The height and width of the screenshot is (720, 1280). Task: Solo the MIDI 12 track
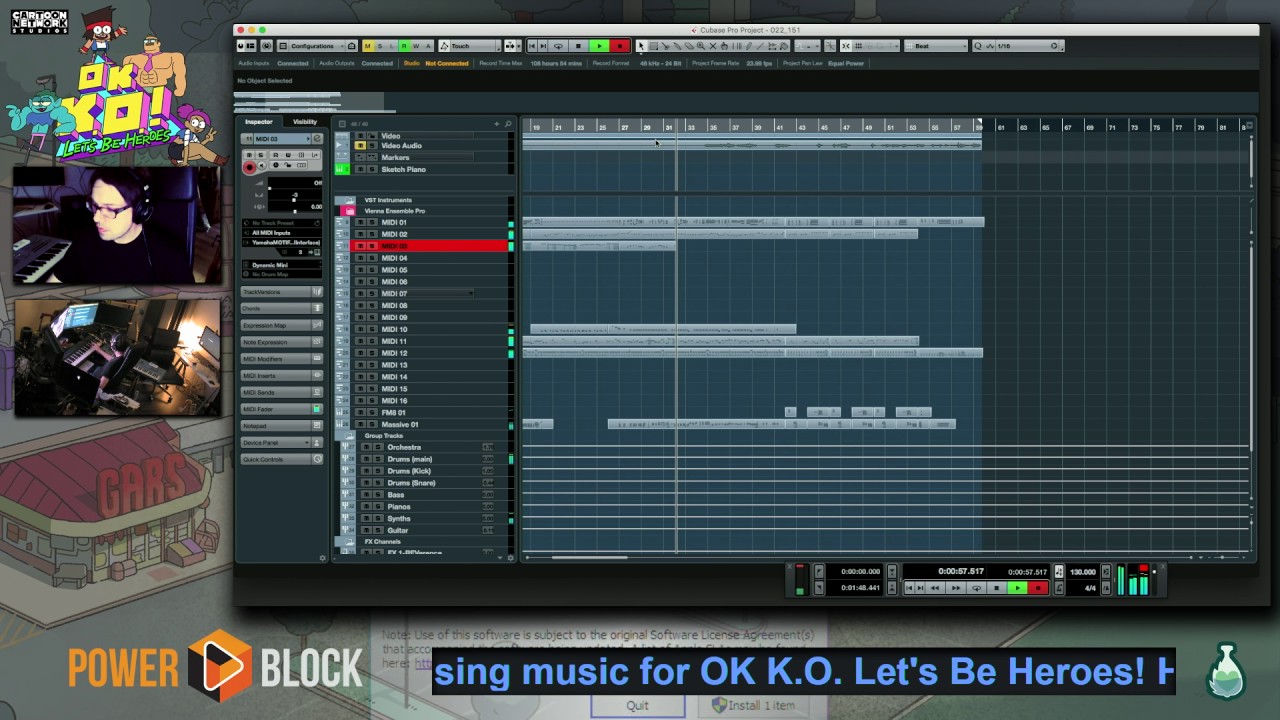pyautogui.click(x=372, y=353)
